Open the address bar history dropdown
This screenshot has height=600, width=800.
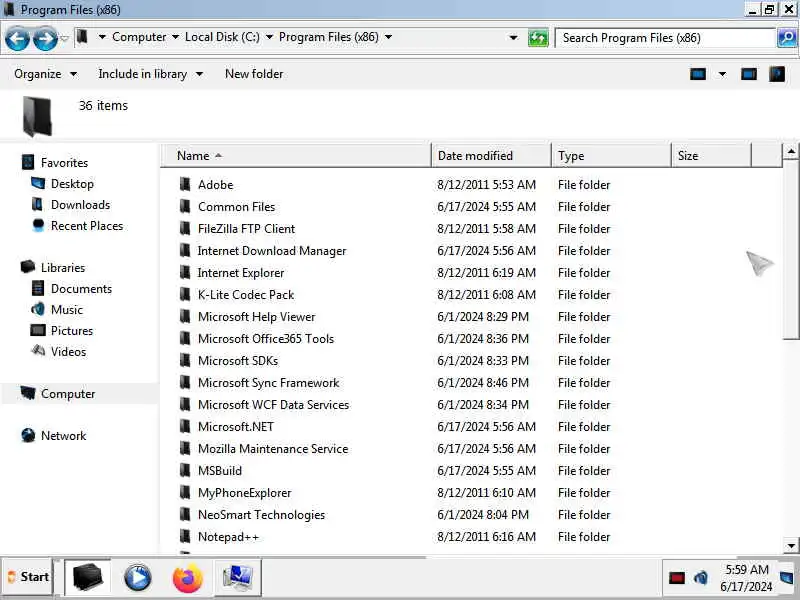(513, 38)
